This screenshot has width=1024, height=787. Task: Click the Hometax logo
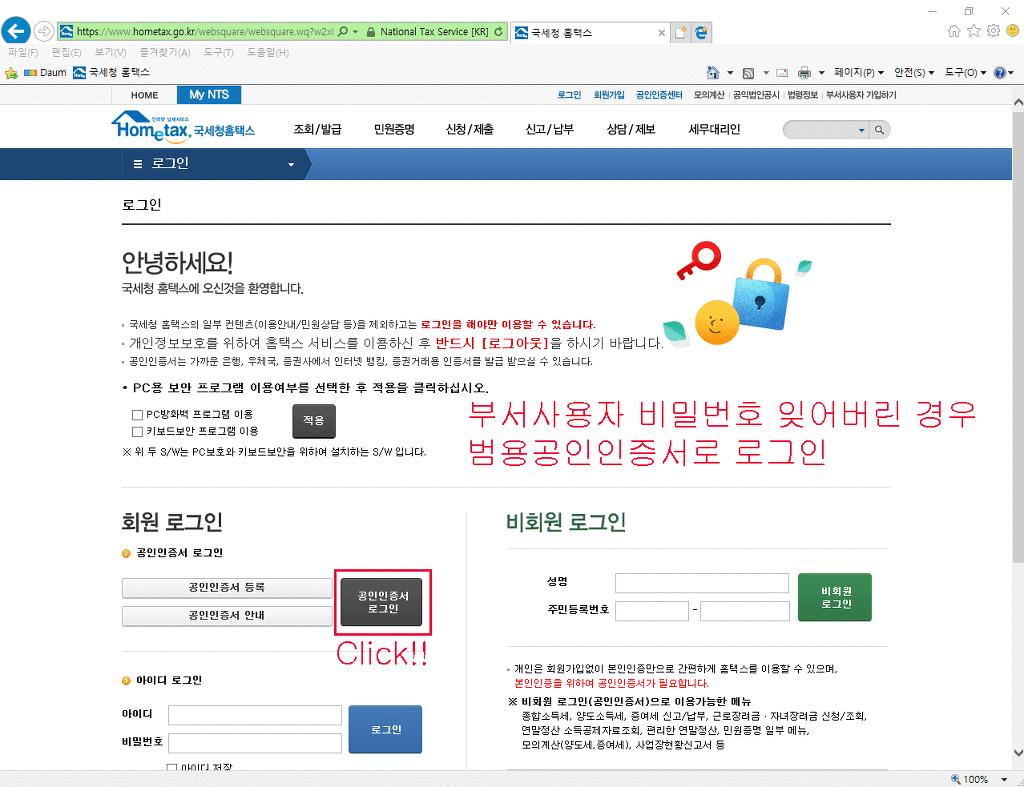[x=183, y=126]
